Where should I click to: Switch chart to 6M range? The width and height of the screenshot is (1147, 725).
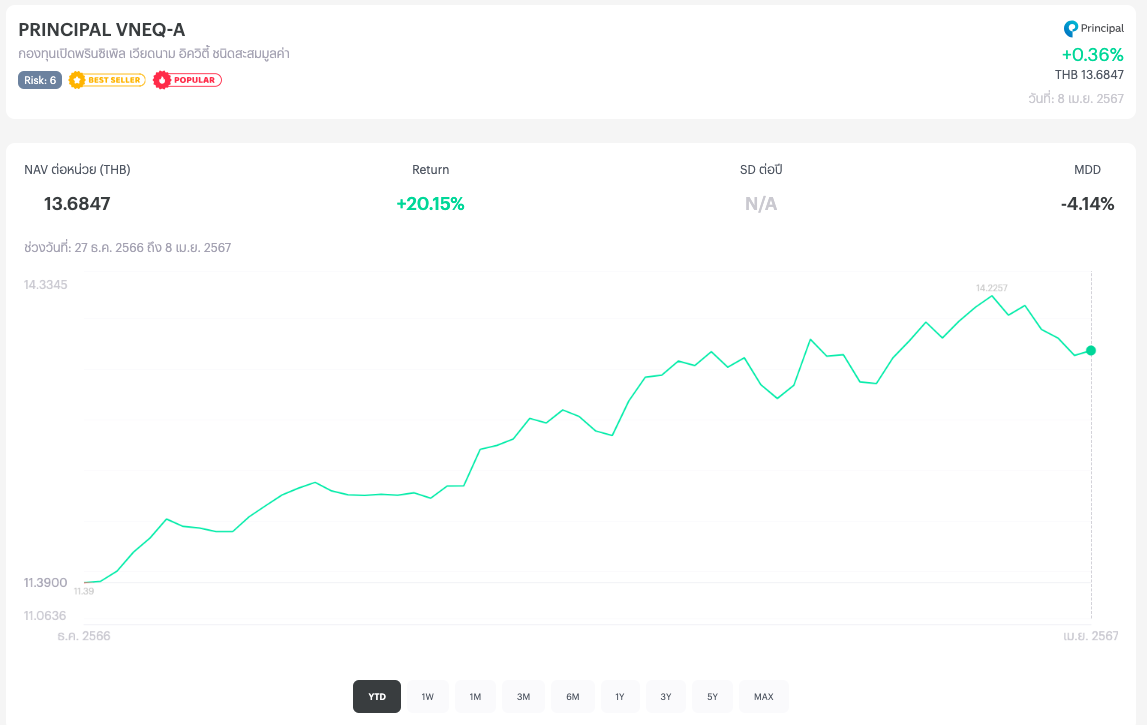[573, 696]
